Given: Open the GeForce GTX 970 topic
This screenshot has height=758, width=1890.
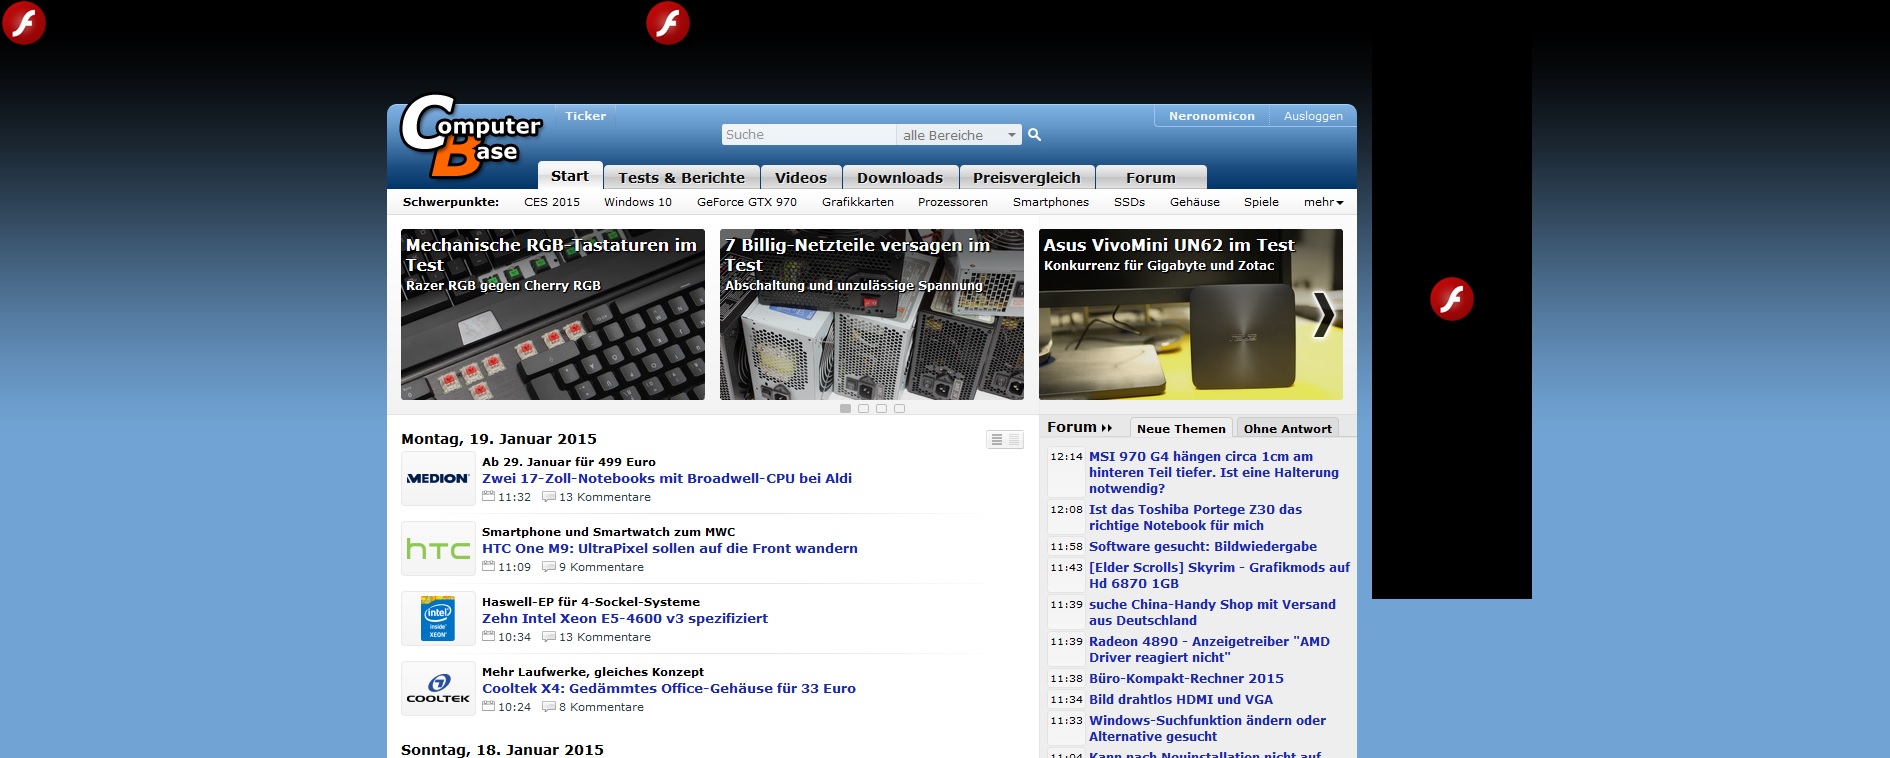Looking at the screenshot, I should [747, 202].
